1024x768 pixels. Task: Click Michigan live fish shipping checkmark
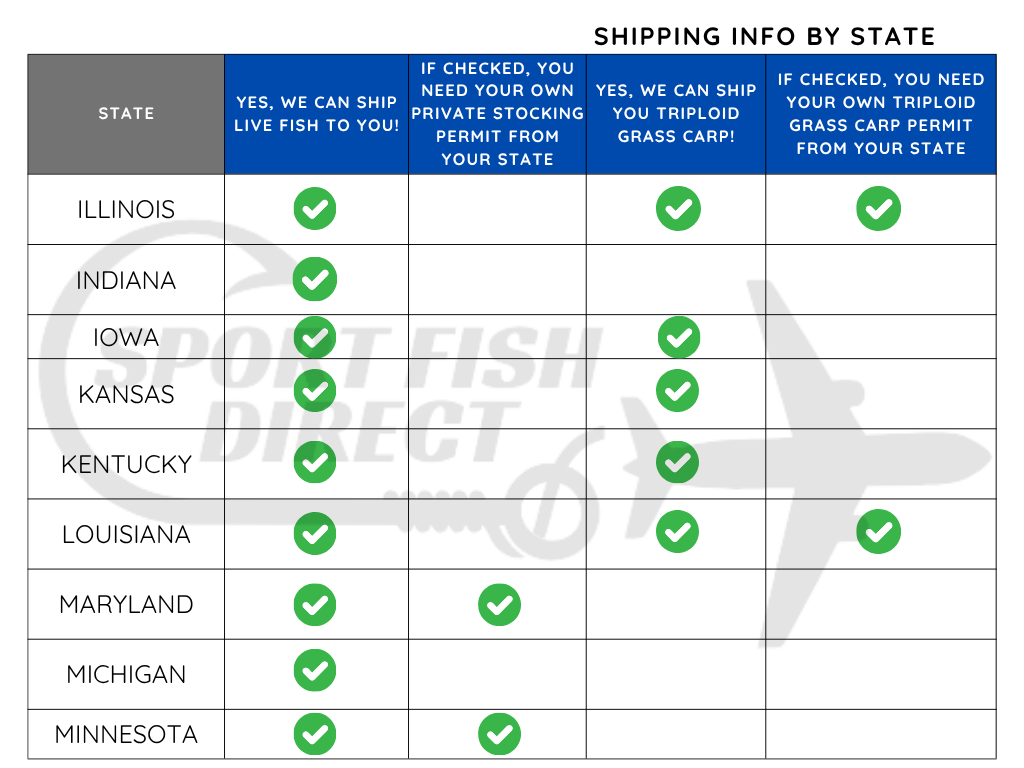pyautogui.click(x=315, y=670)
